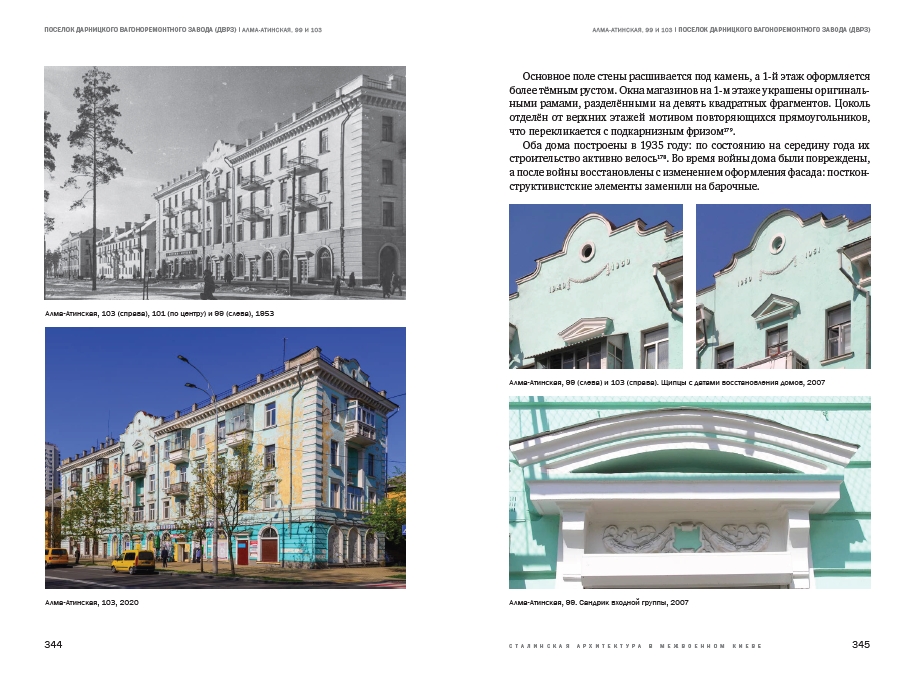Click the caption ending with '1953'
Image resolution: width=919 pixels, height=673 pixels.
coord(160,313)
